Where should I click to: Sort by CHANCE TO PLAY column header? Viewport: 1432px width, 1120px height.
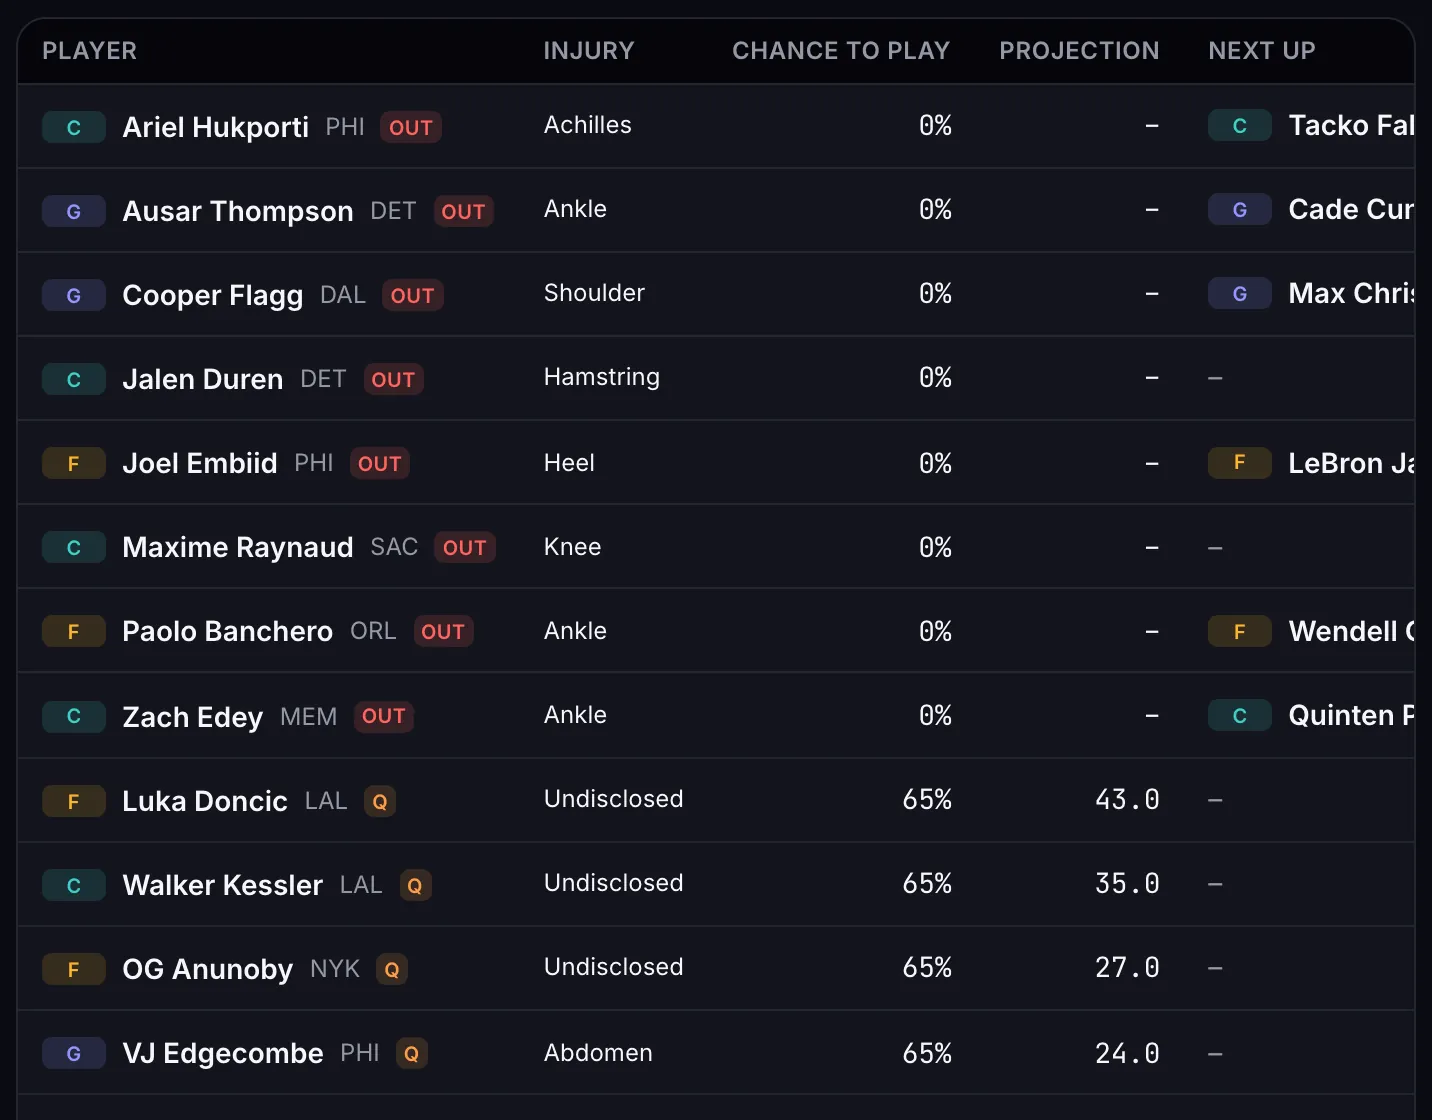pos(841,51)
